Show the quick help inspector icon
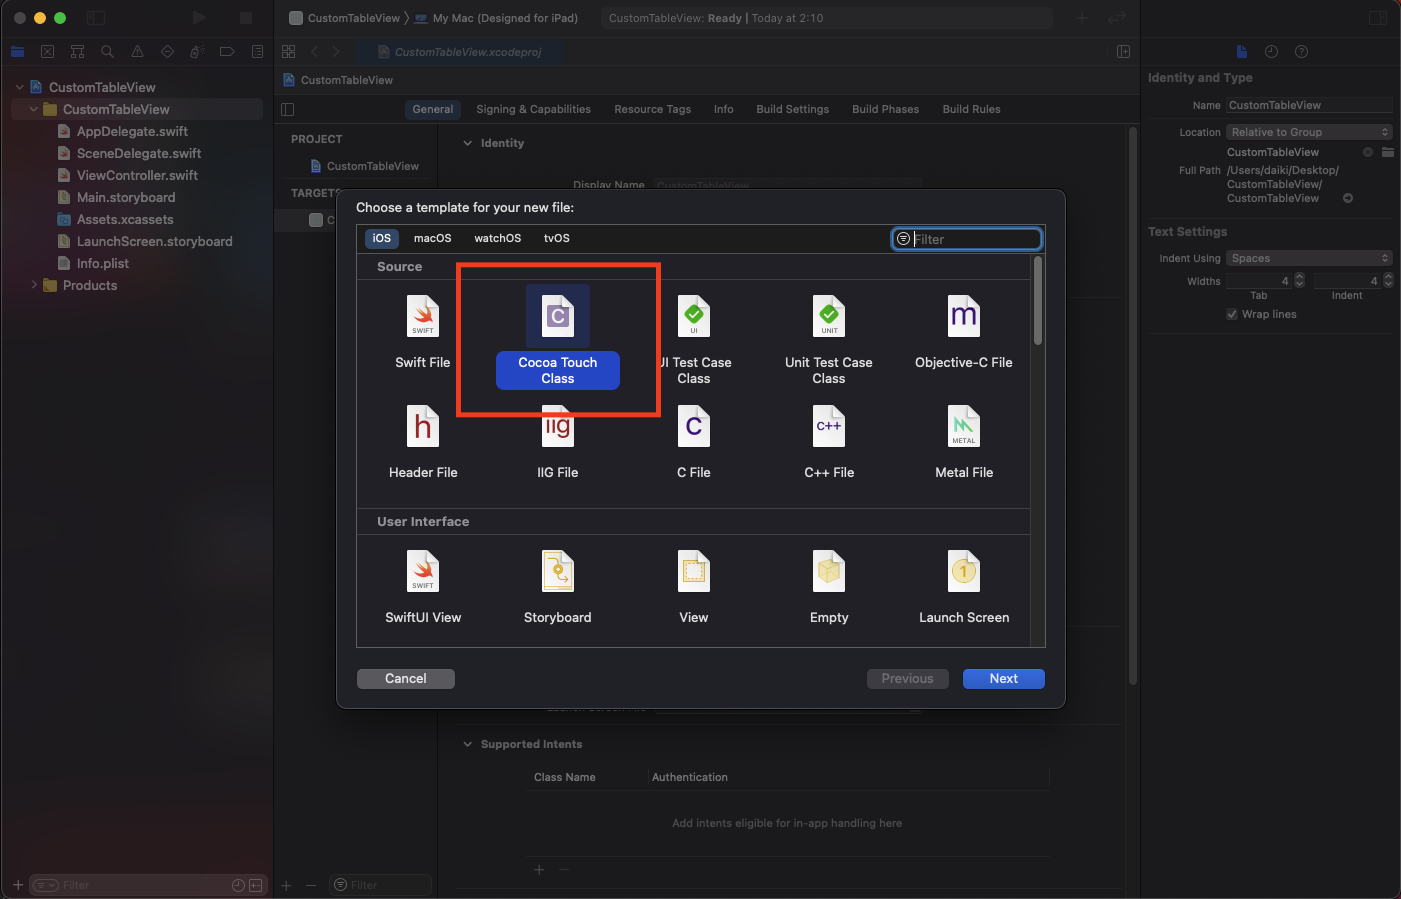The image size is (1401, 899). [1301, 51]
